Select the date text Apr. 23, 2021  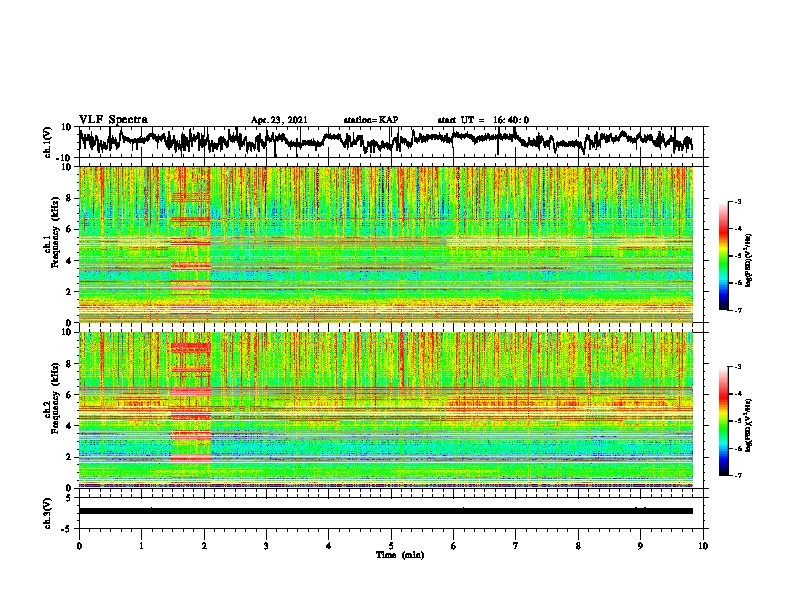[x=279, y=120]
